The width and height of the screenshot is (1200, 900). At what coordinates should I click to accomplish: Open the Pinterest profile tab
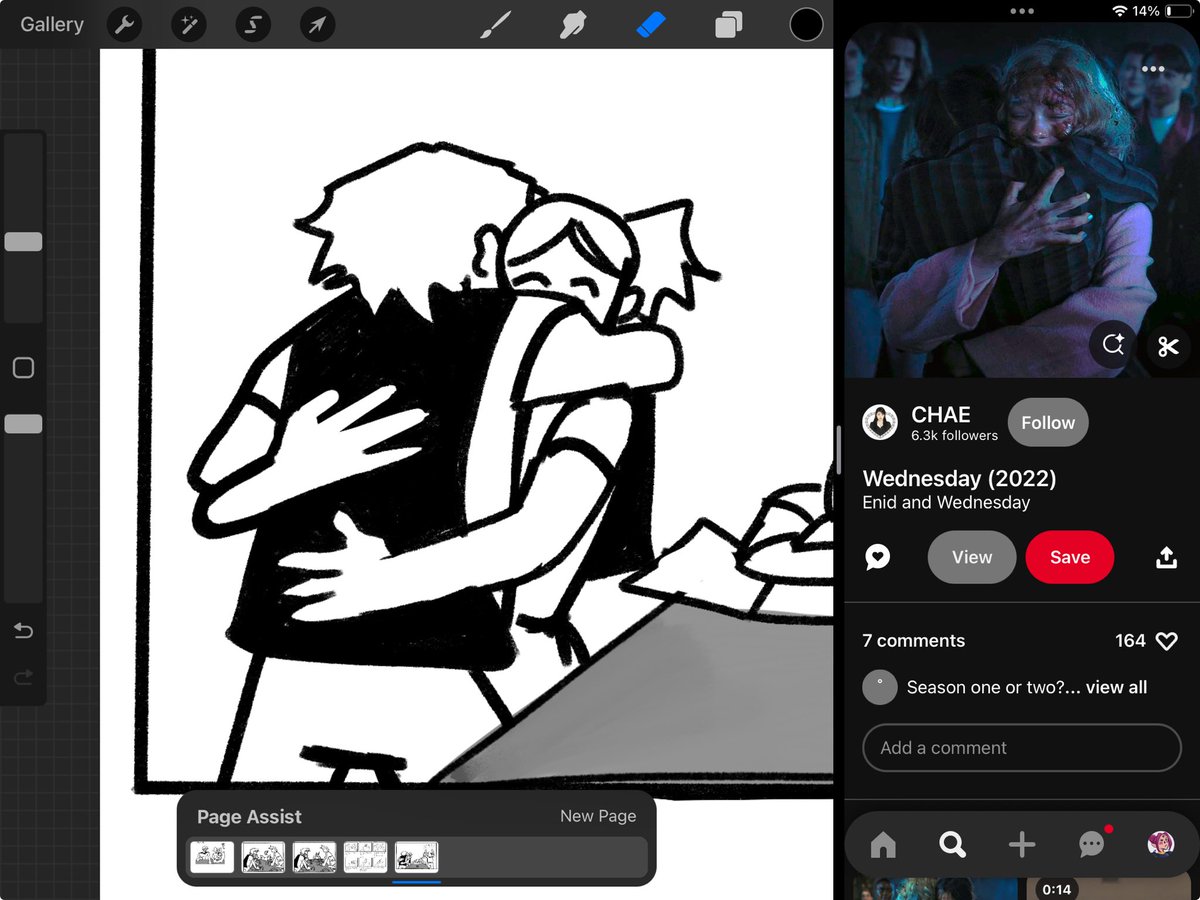click(1161, 845)
